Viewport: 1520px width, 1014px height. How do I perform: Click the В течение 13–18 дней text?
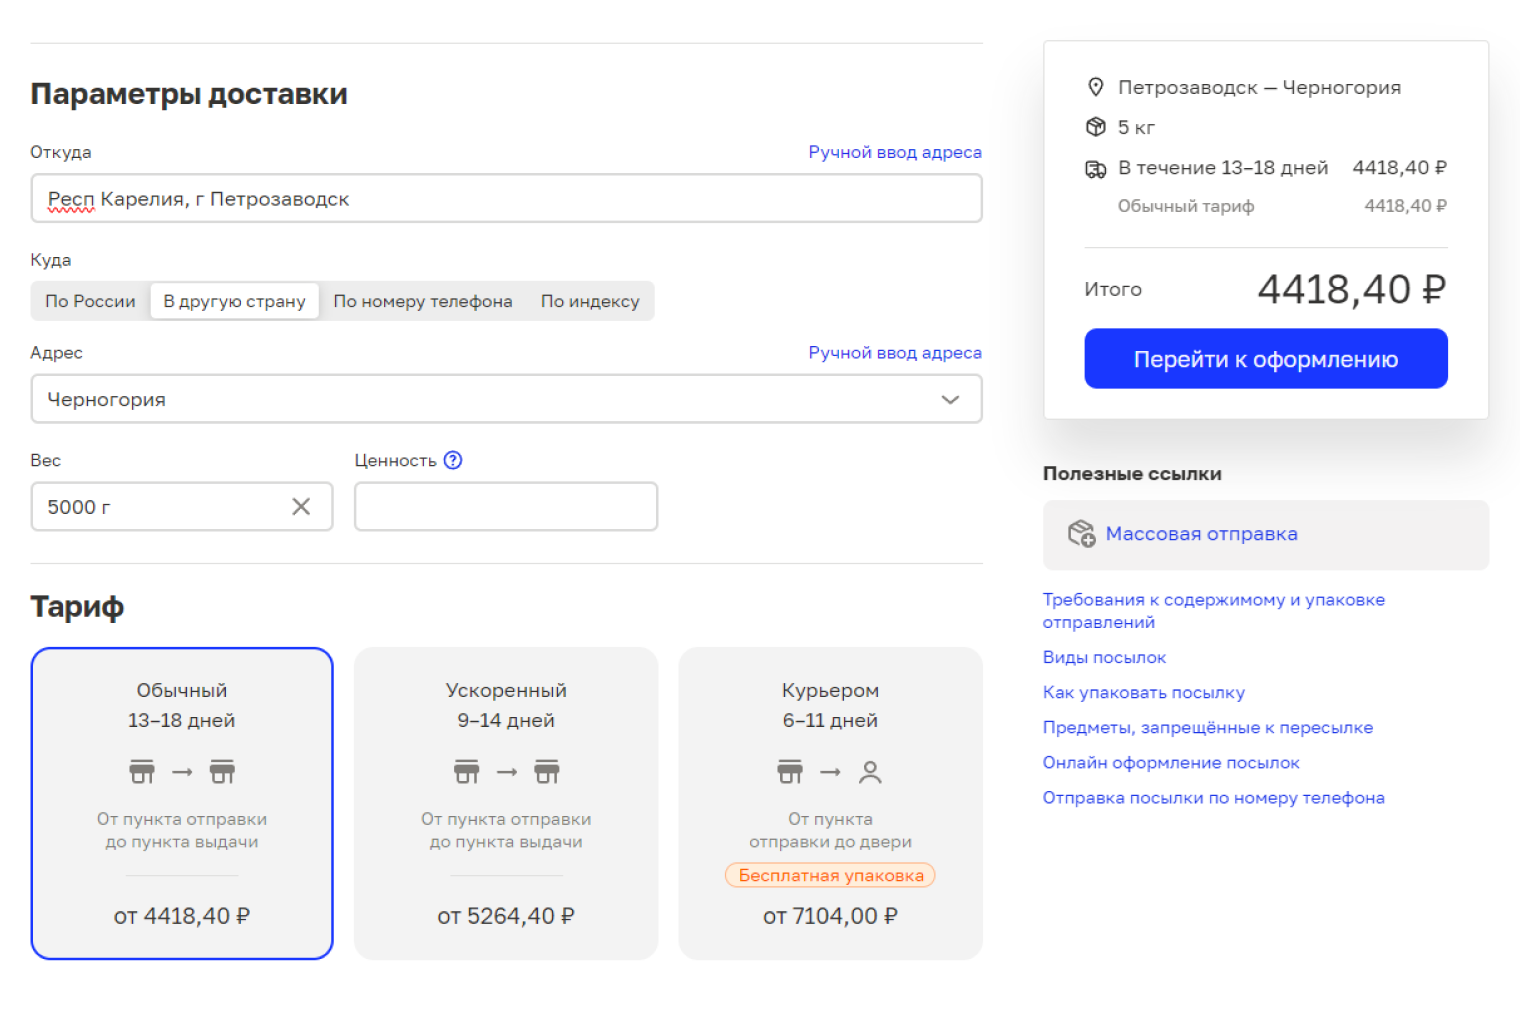pyautogui.click(x=1223, y=168)
